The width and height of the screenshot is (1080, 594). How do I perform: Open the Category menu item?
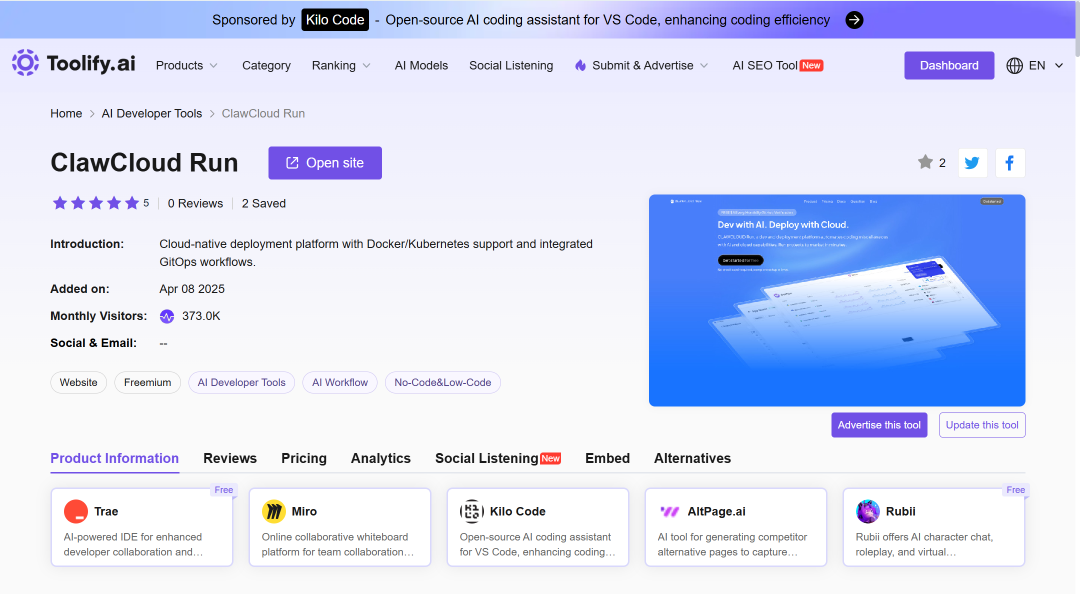coord(267,65)
